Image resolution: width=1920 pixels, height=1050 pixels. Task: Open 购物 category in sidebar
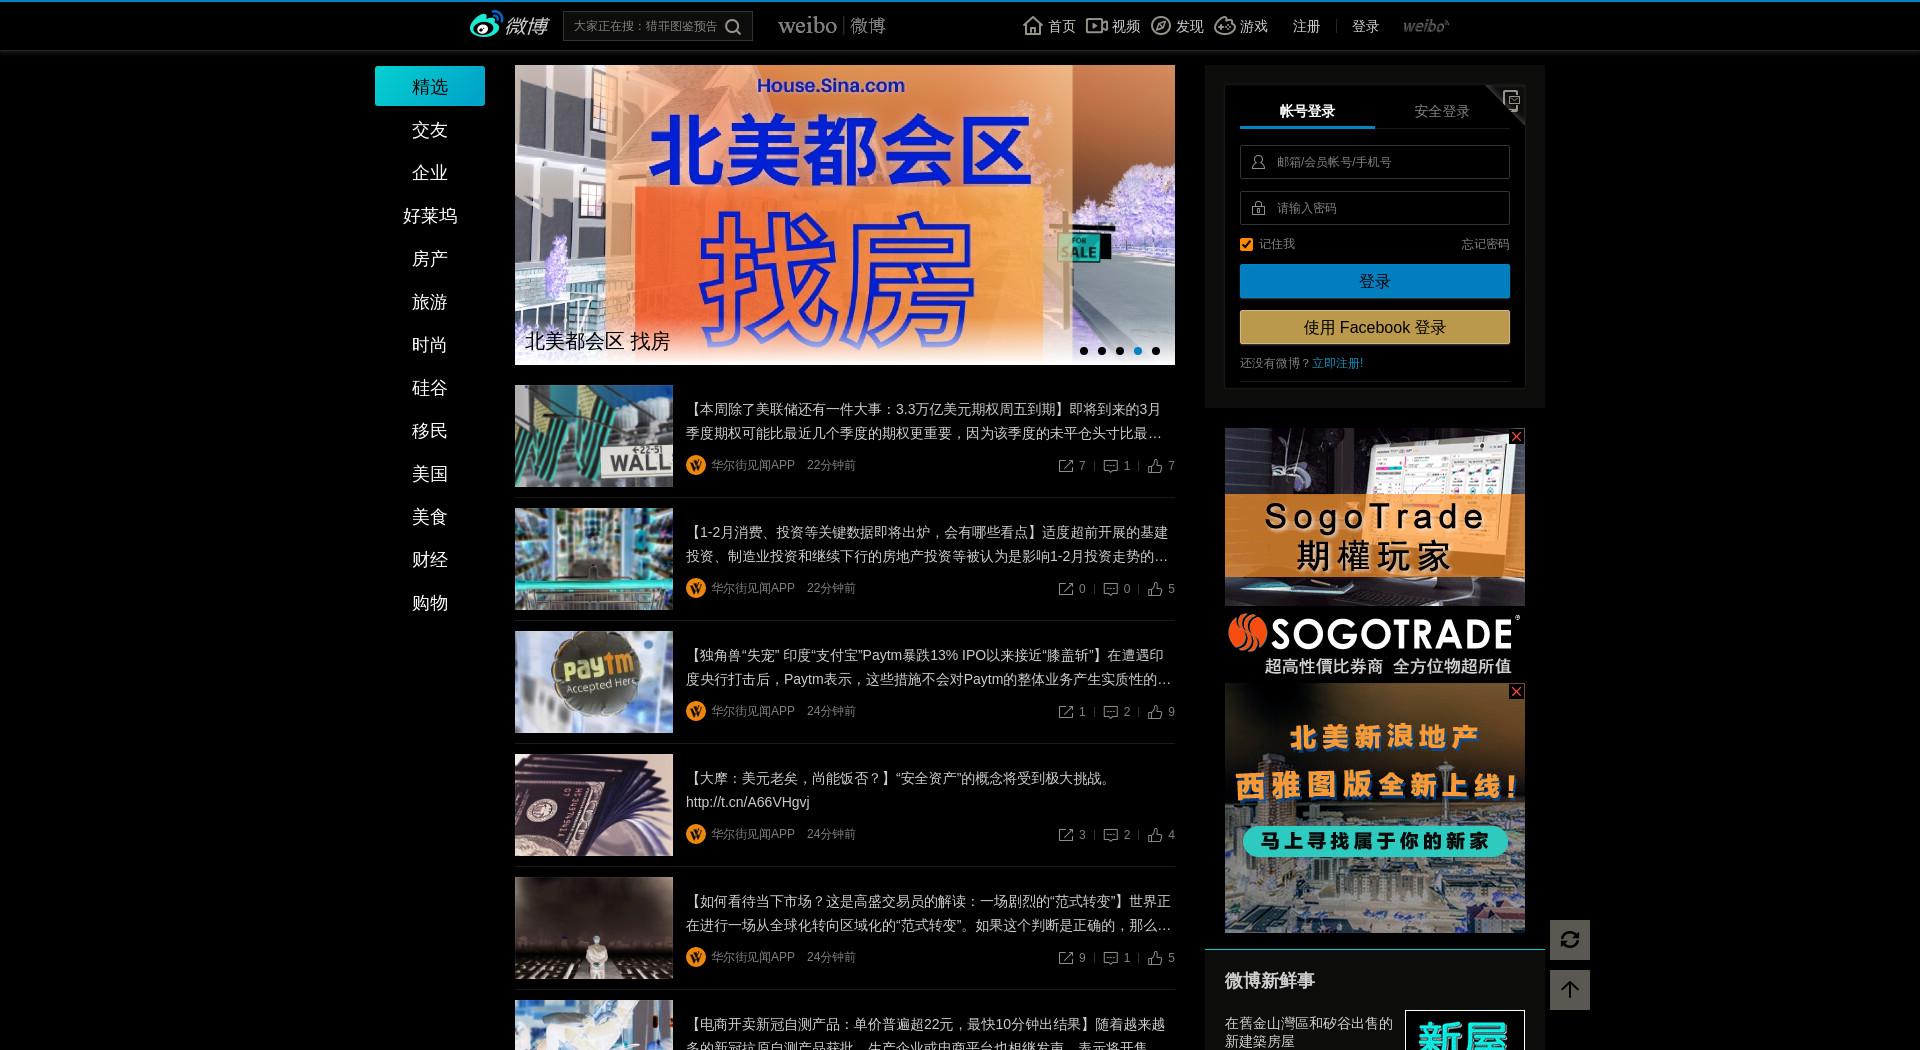430,603
